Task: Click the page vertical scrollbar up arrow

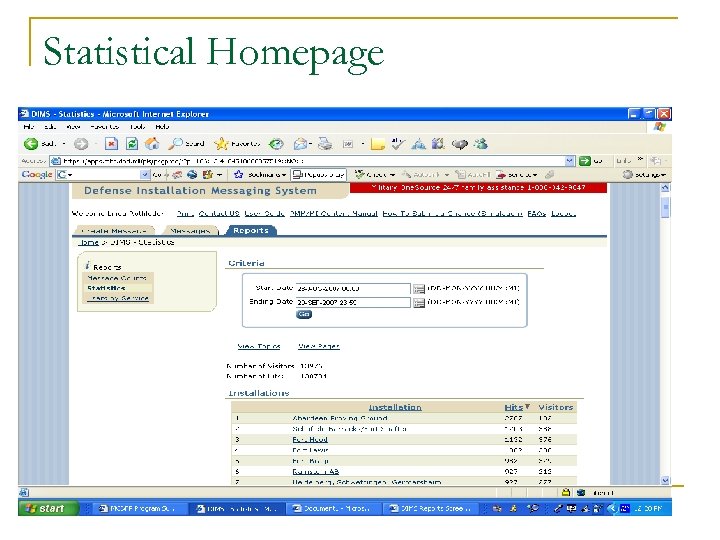Action: click(x=665, y=188)
